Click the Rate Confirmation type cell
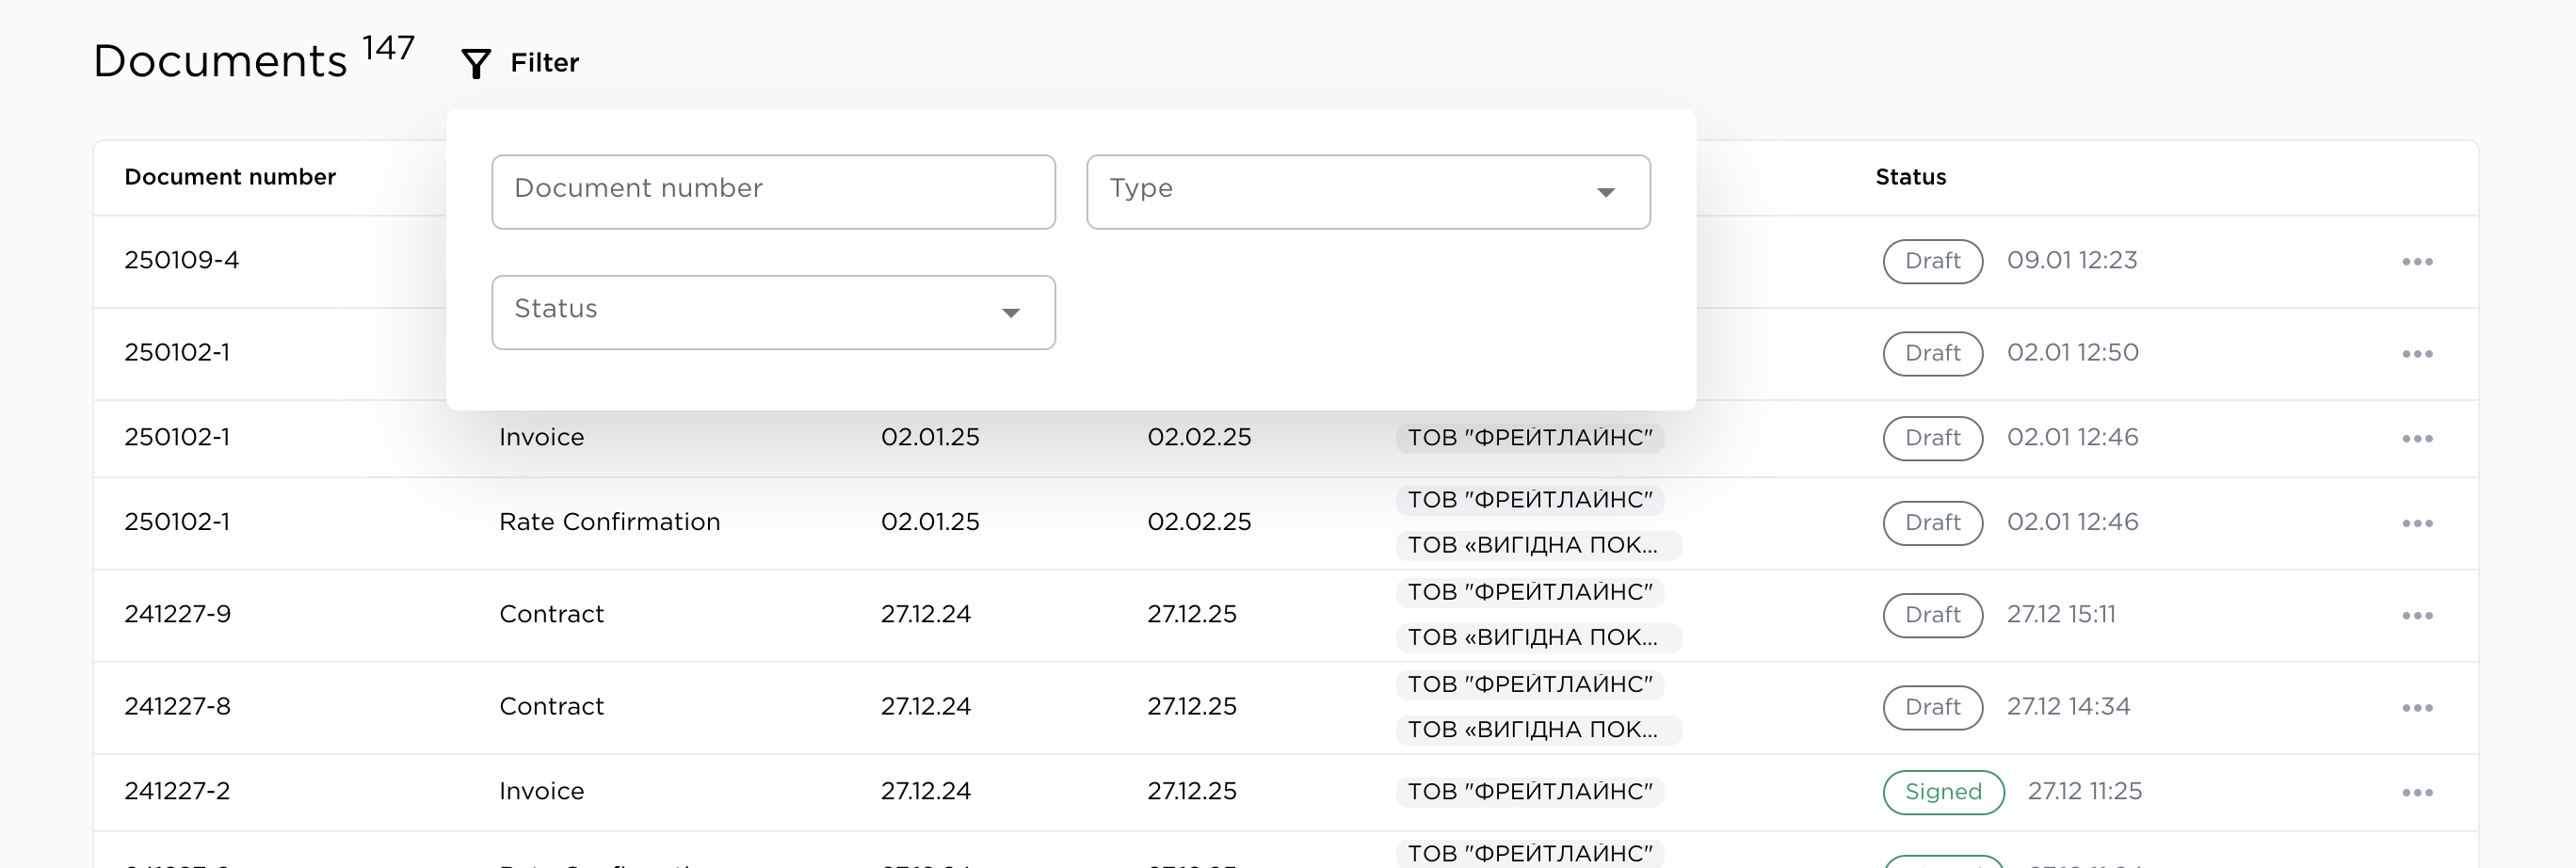The height and width of the screenshot is (868, 2576). (x=609, y=522)
